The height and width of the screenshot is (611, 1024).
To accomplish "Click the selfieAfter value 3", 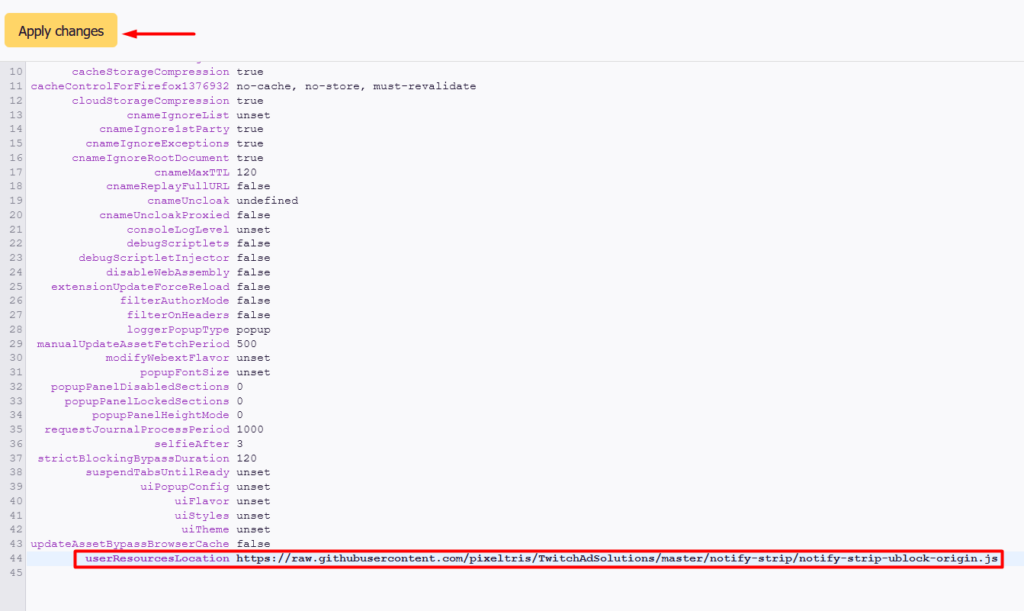I will tap(240, 443).
